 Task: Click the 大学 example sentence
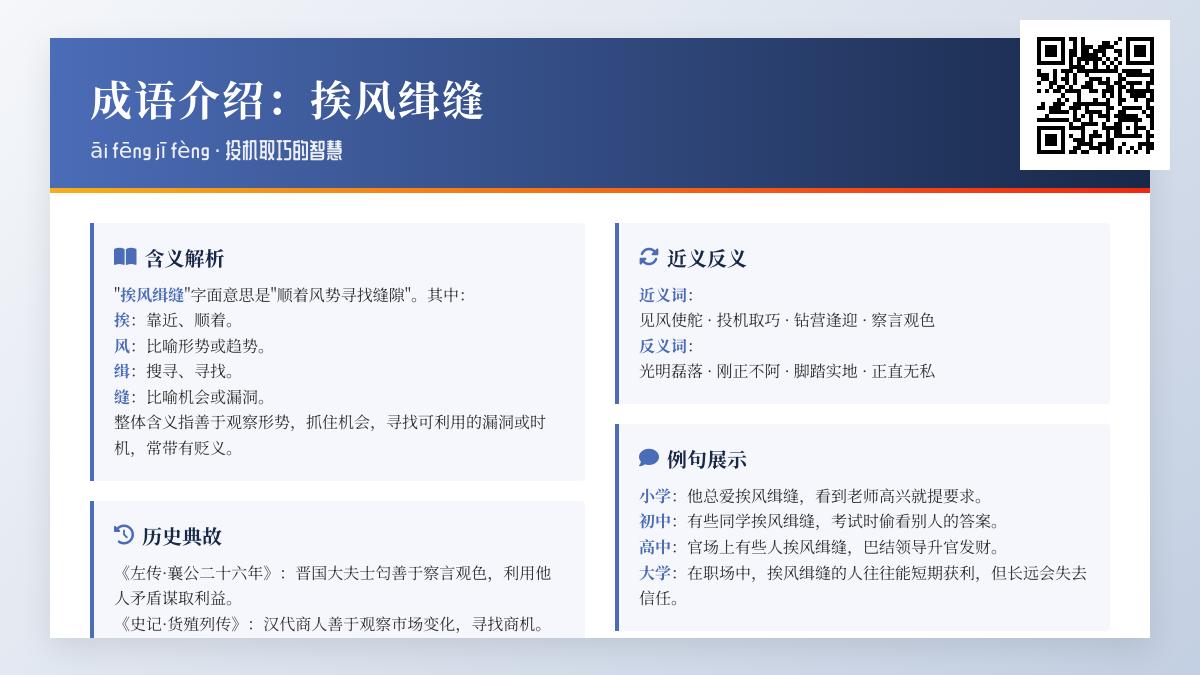pos(863,585)
